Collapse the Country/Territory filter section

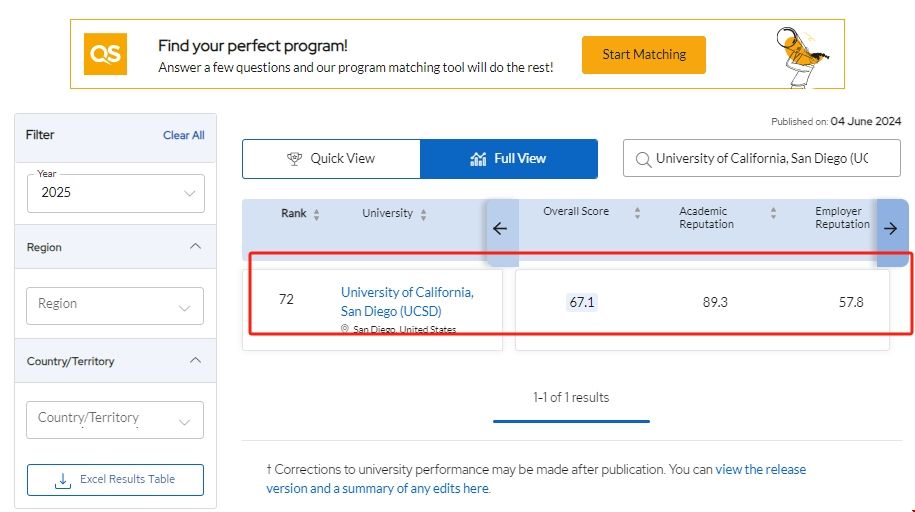(x=195, y=361)
